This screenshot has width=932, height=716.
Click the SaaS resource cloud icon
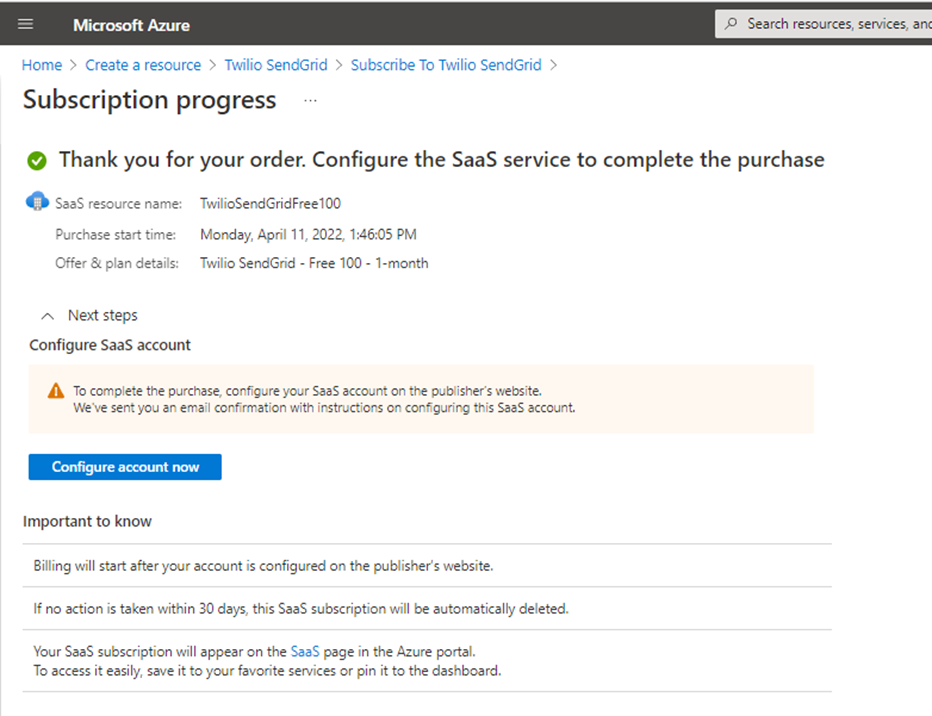tap(37, 201)
